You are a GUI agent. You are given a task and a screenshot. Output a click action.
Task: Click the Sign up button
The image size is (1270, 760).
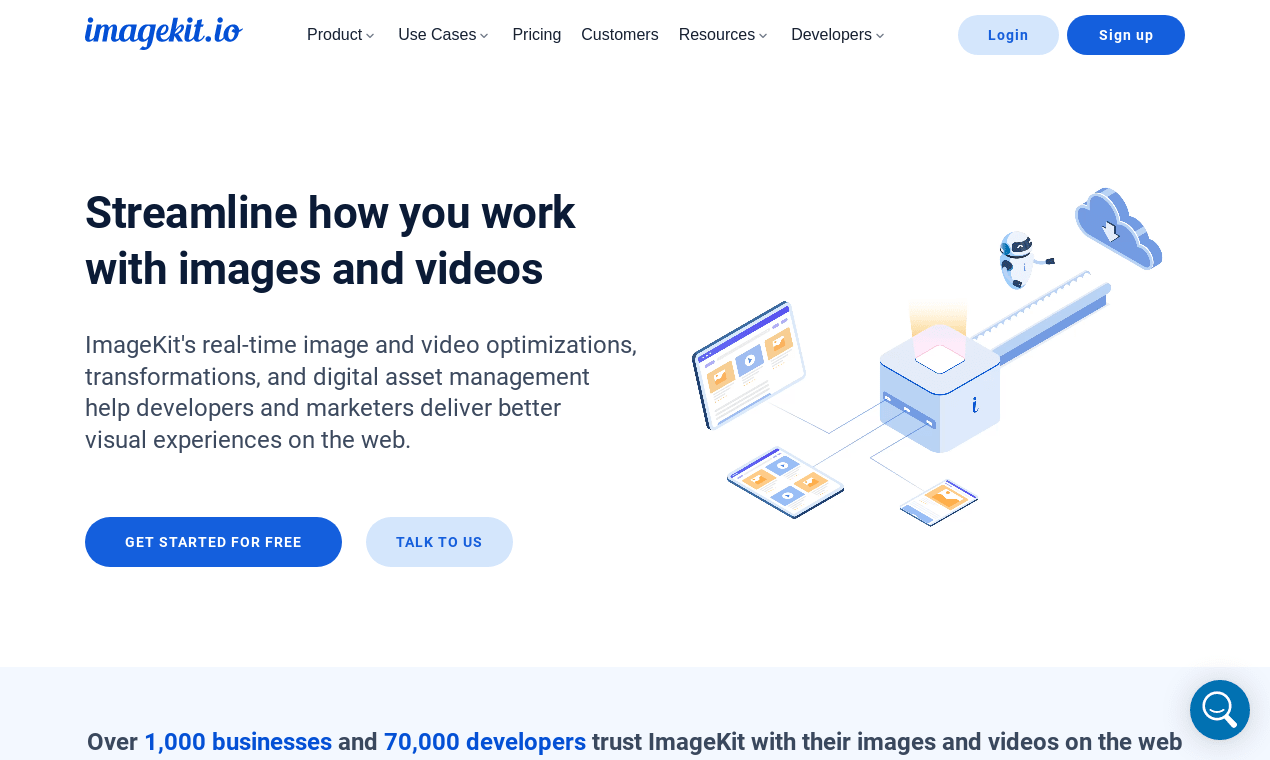1126,35
